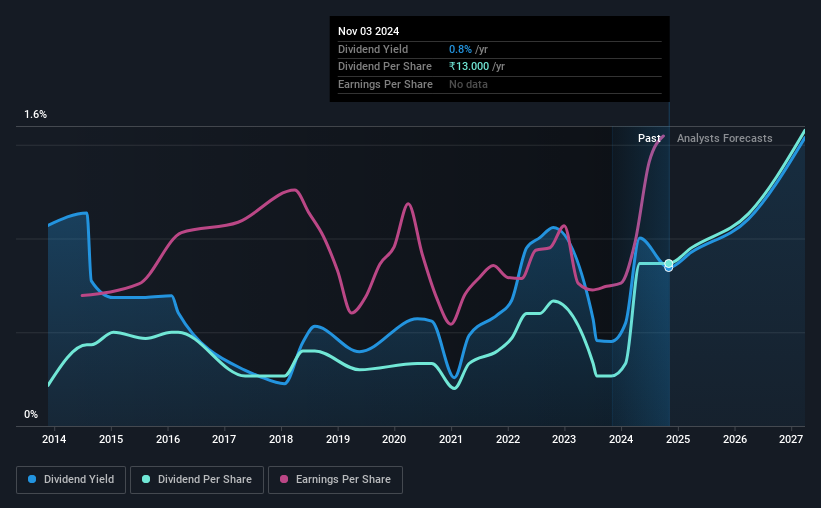821x508 pixels.
Task: Click the 0% y-axis label
Action: (x=31, y=414)
